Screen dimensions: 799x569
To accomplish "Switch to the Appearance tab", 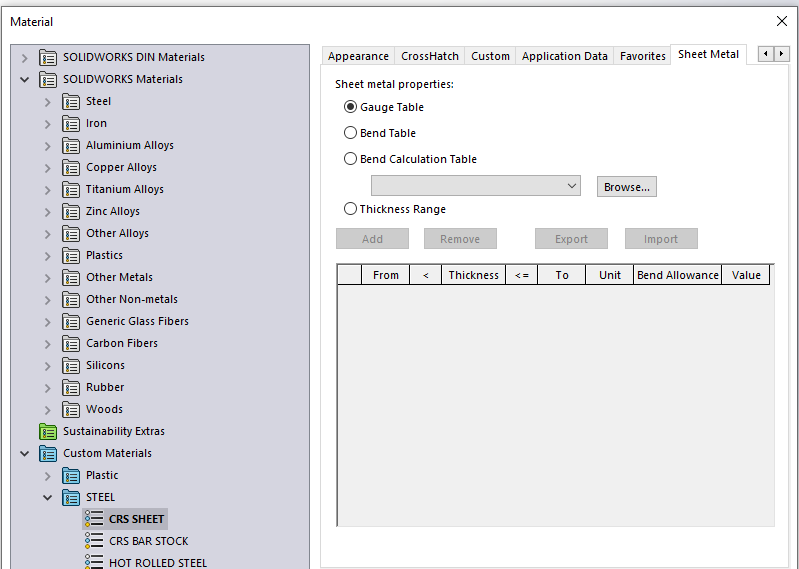I will 358,56.
